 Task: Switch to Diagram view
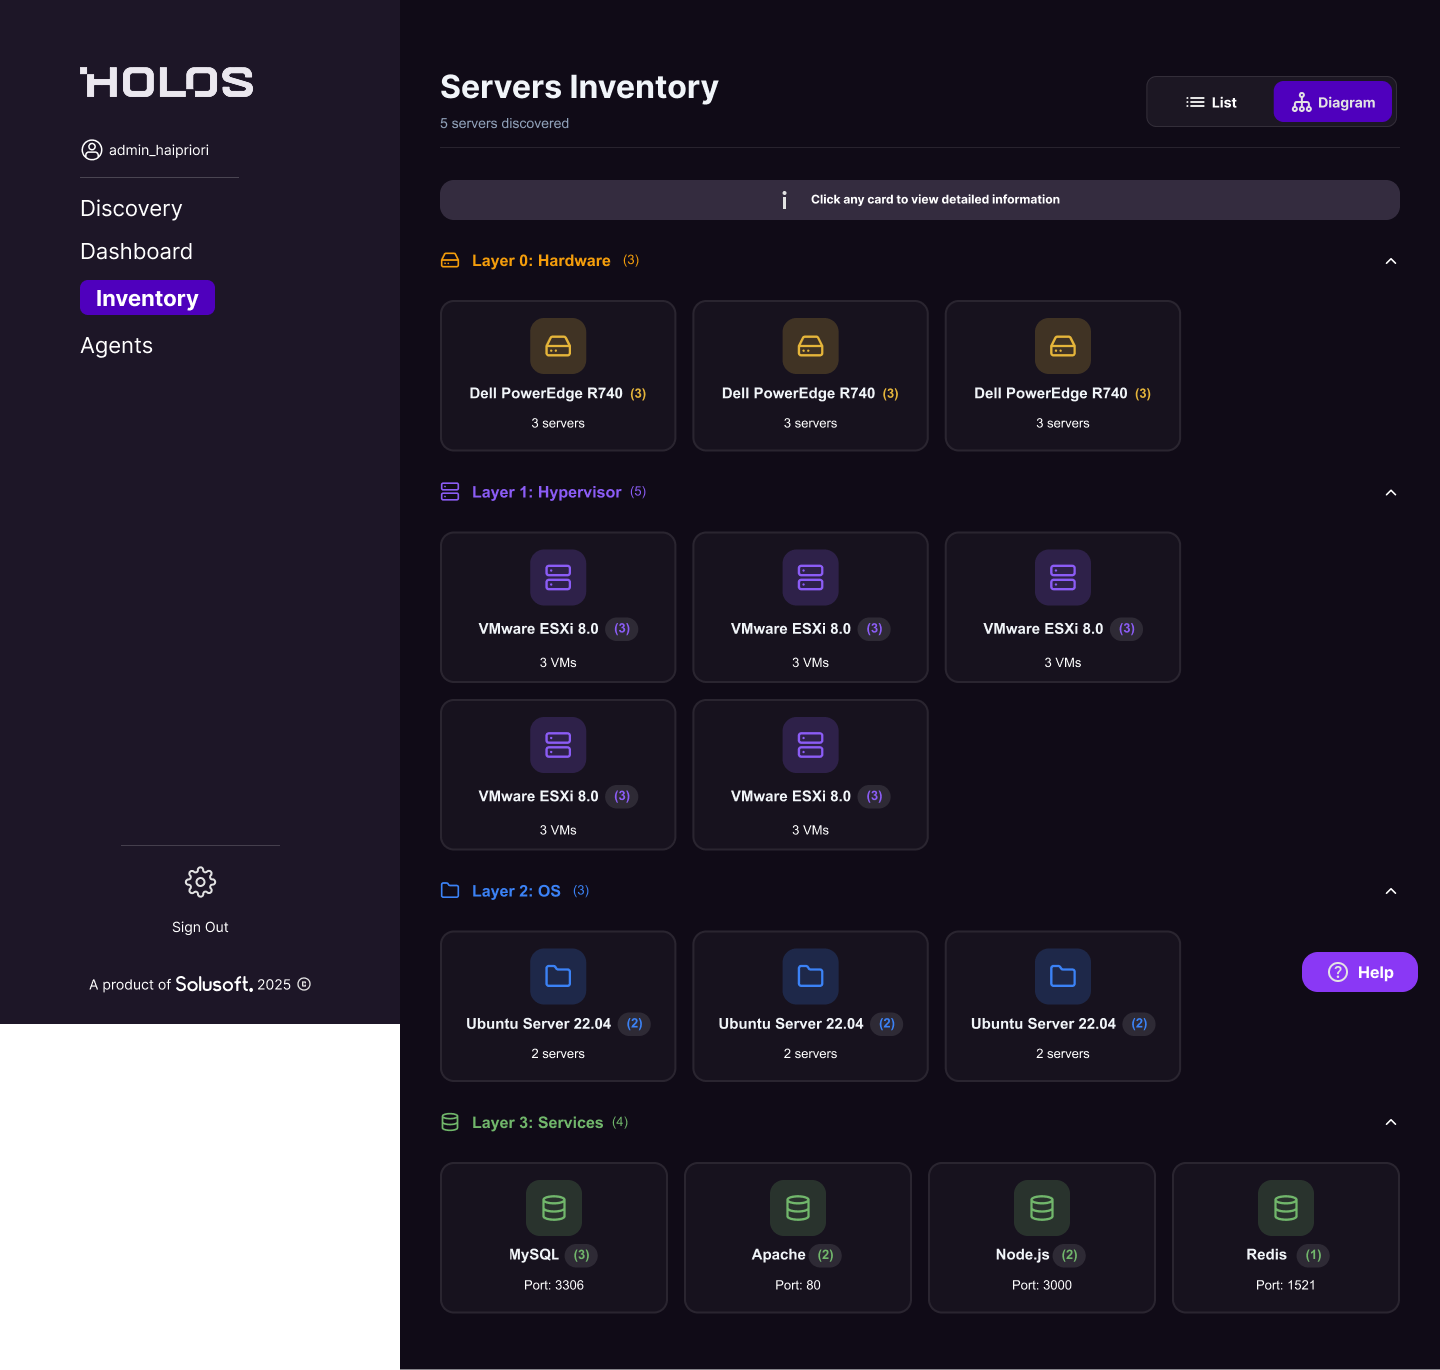pos(1333,102)
